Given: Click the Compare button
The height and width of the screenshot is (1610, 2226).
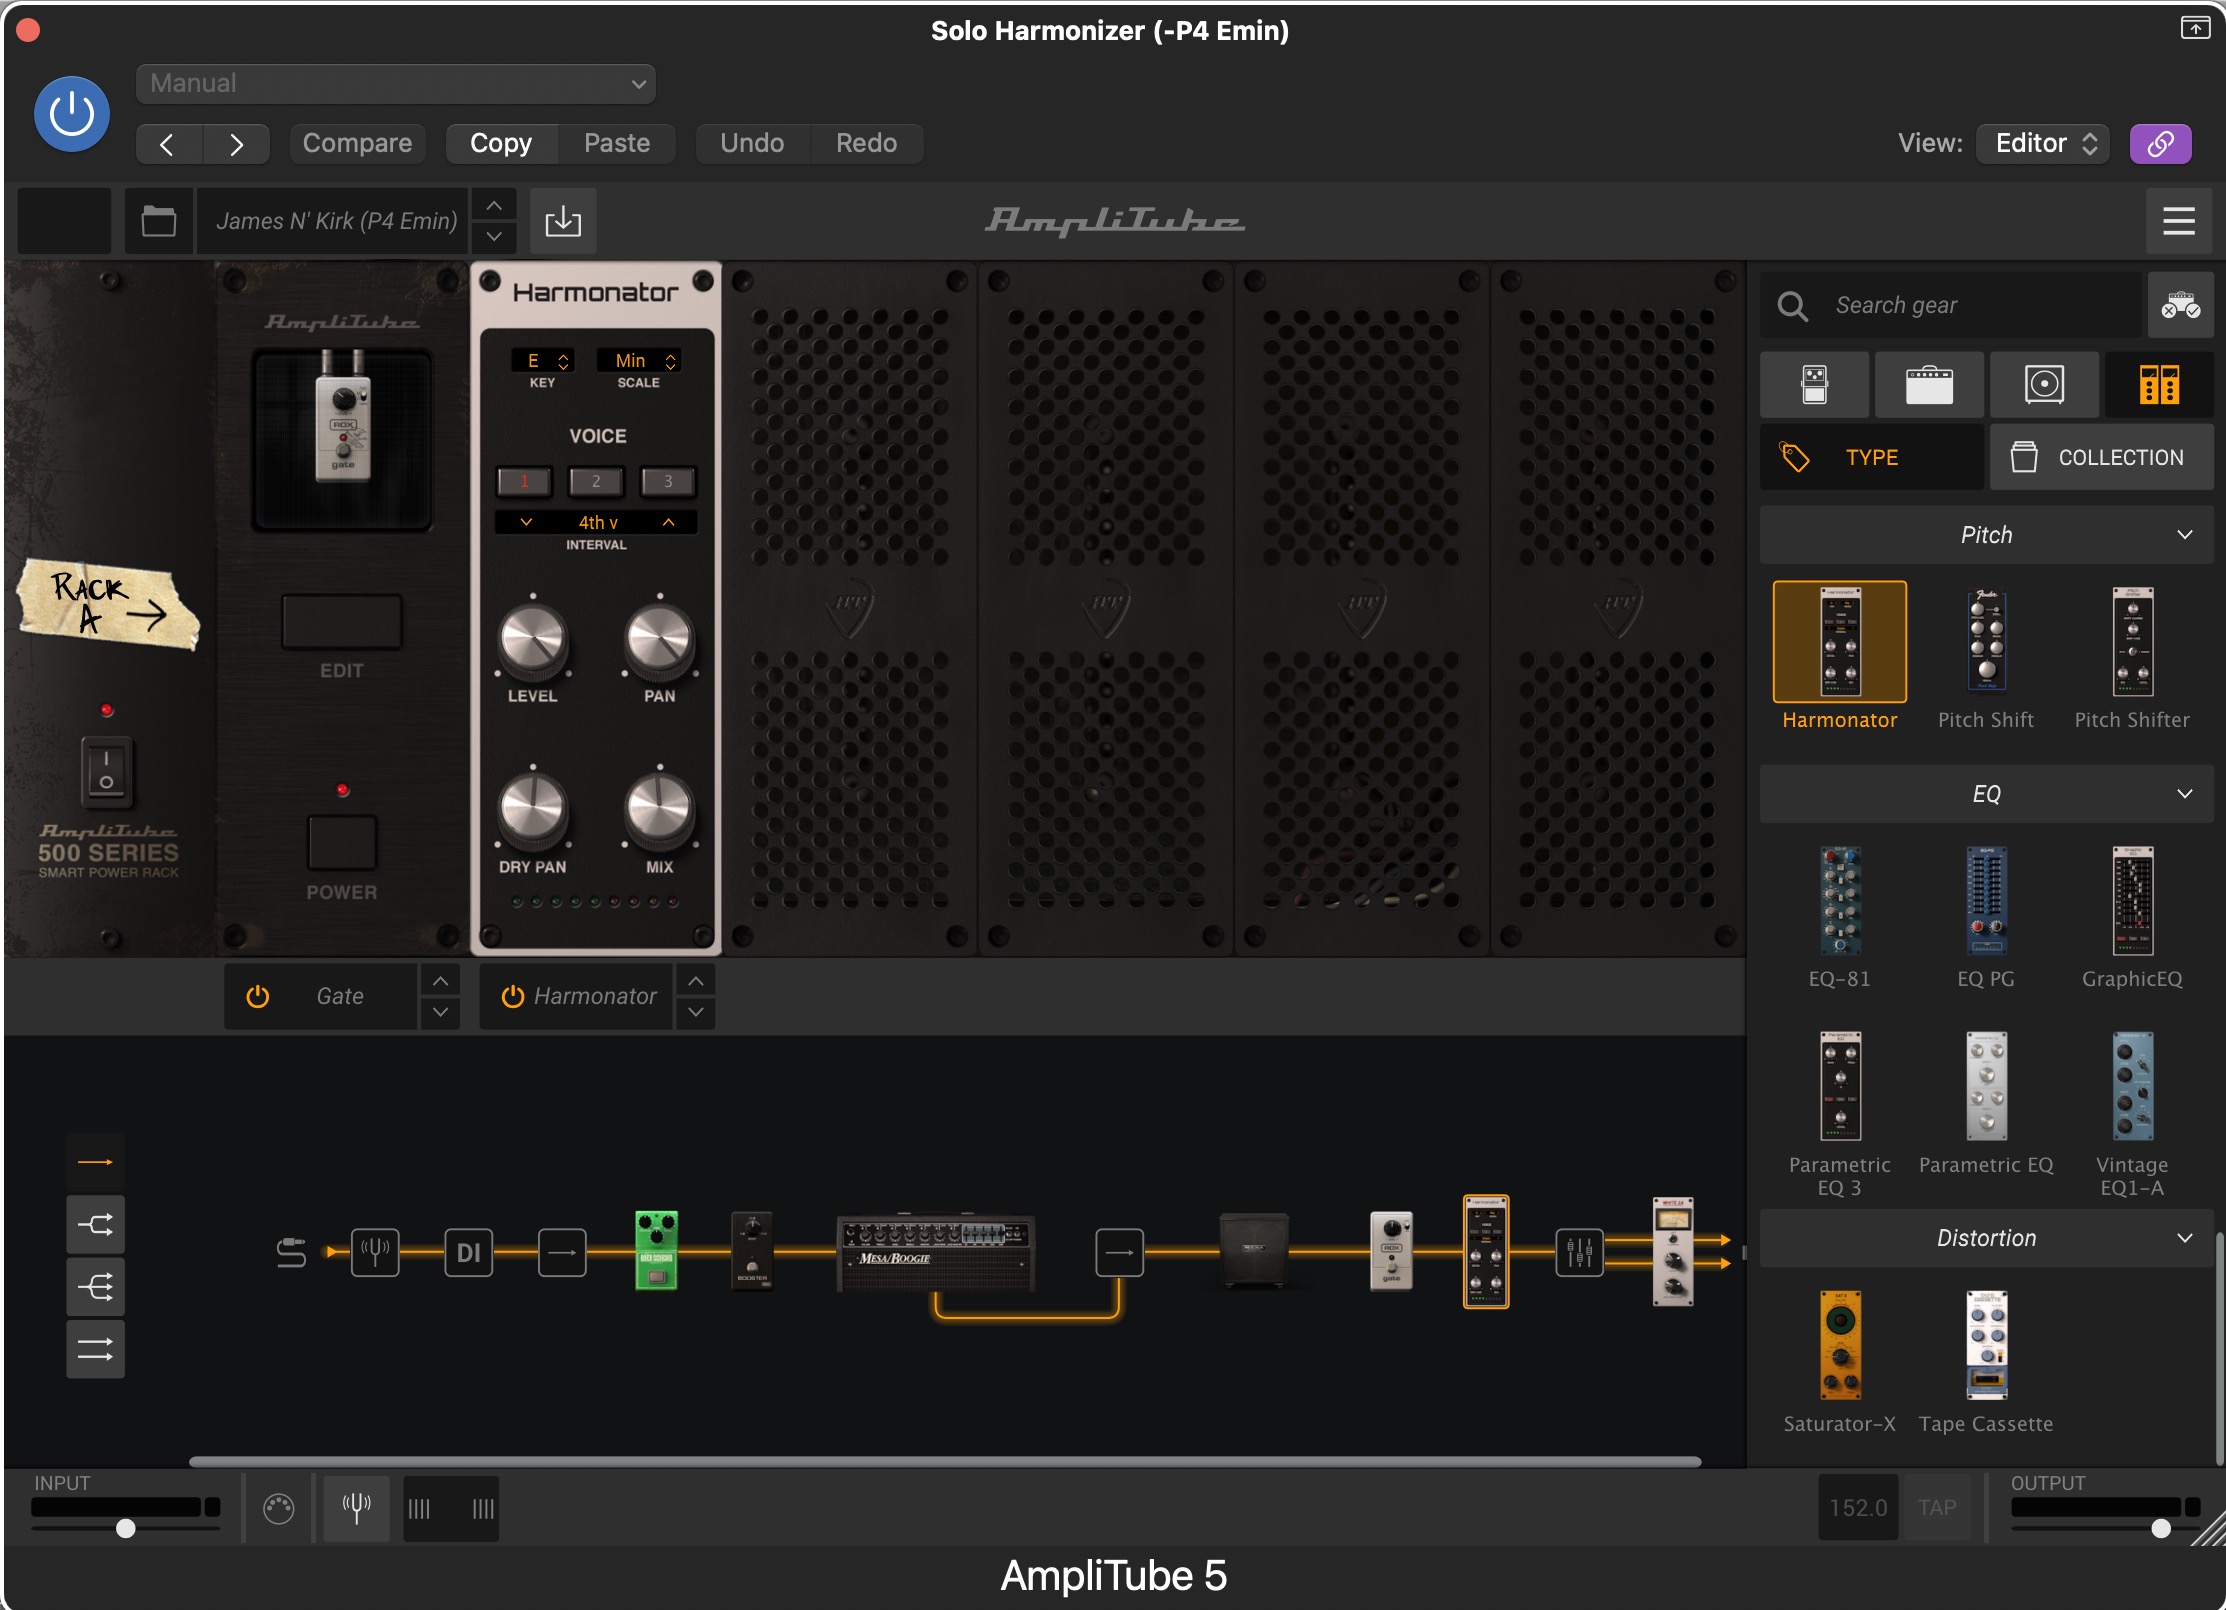Looking at the screenshot, I should click(x=357, y=143).
